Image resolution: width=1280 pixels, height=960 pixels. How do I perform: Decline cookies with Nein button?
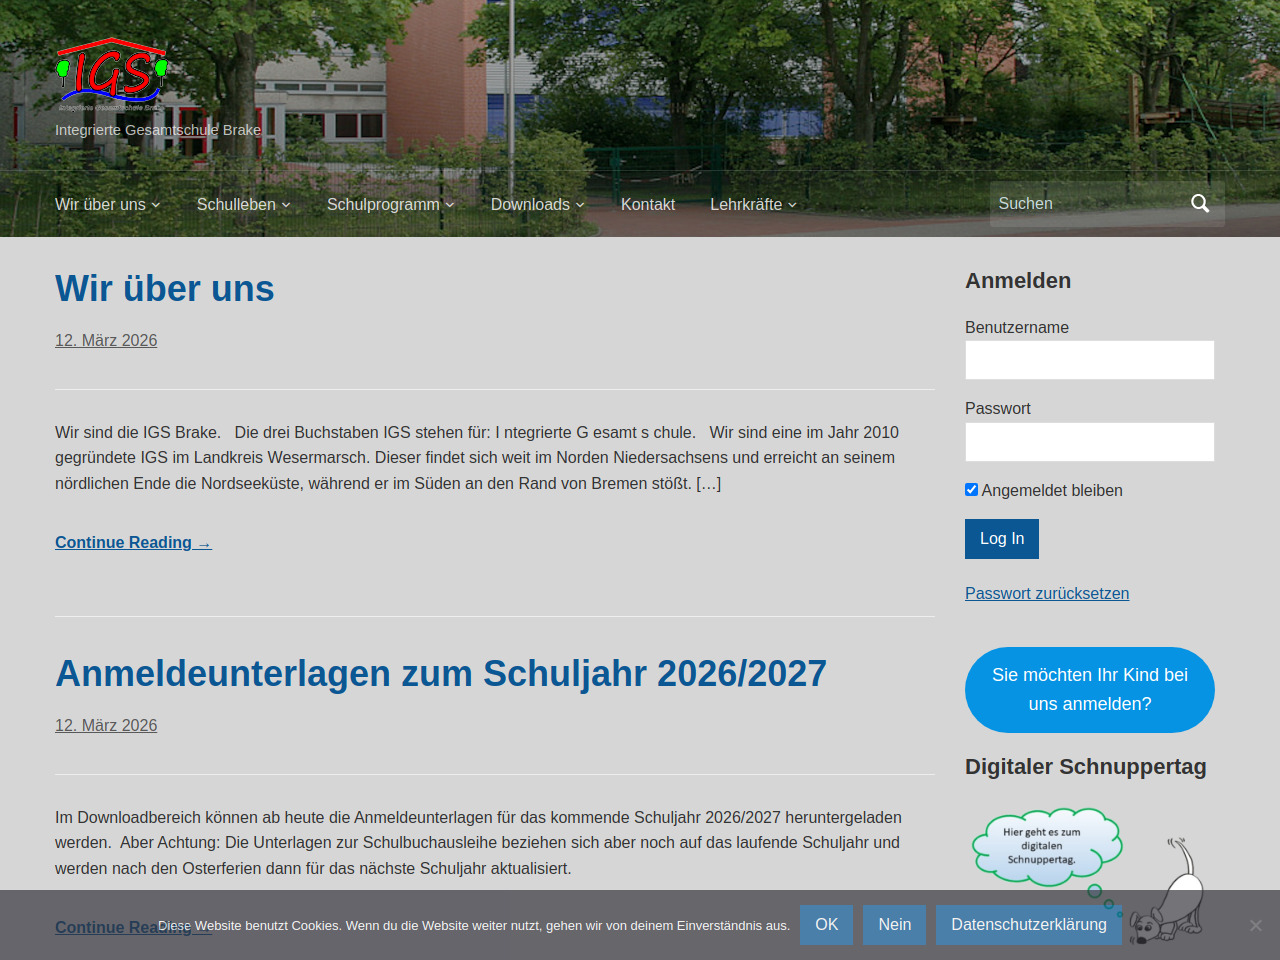(x=894, y=925)
